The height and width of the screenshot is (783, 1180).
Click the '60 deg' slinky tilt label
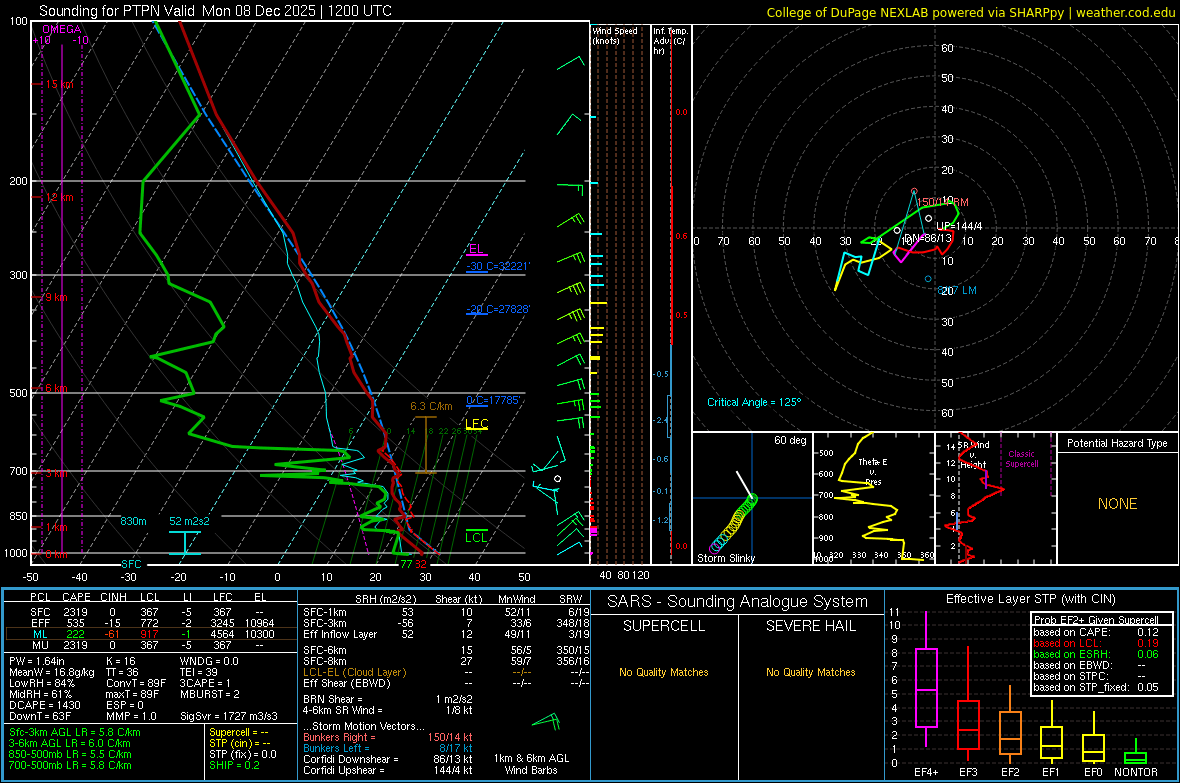pos(789,440)
